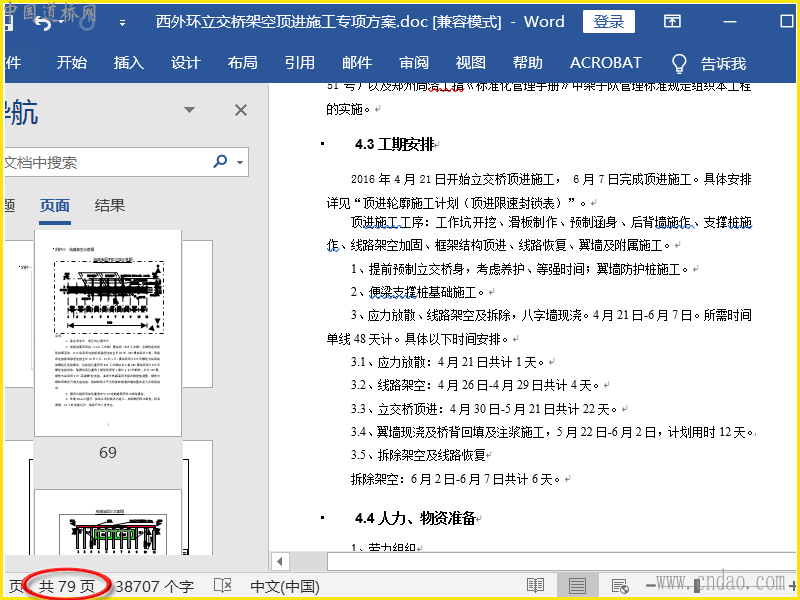Screen dimensions: 800x600
Task: Open the 引用 ribbon tab
Action: point(299,63)
